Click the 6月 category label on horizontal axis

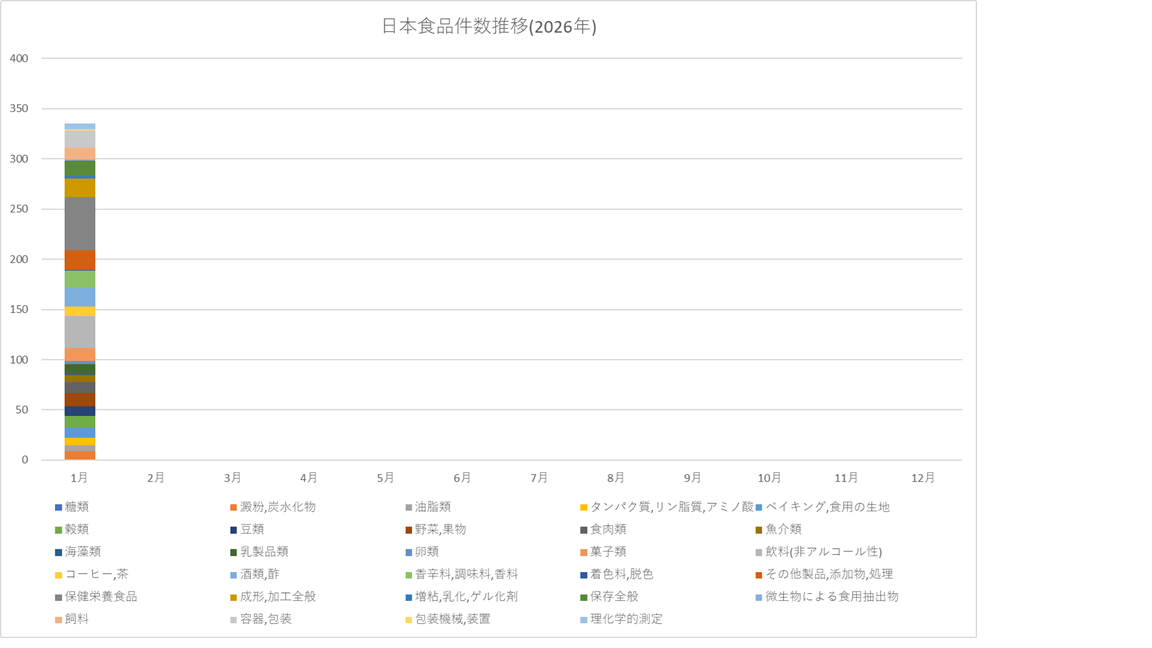462,478
